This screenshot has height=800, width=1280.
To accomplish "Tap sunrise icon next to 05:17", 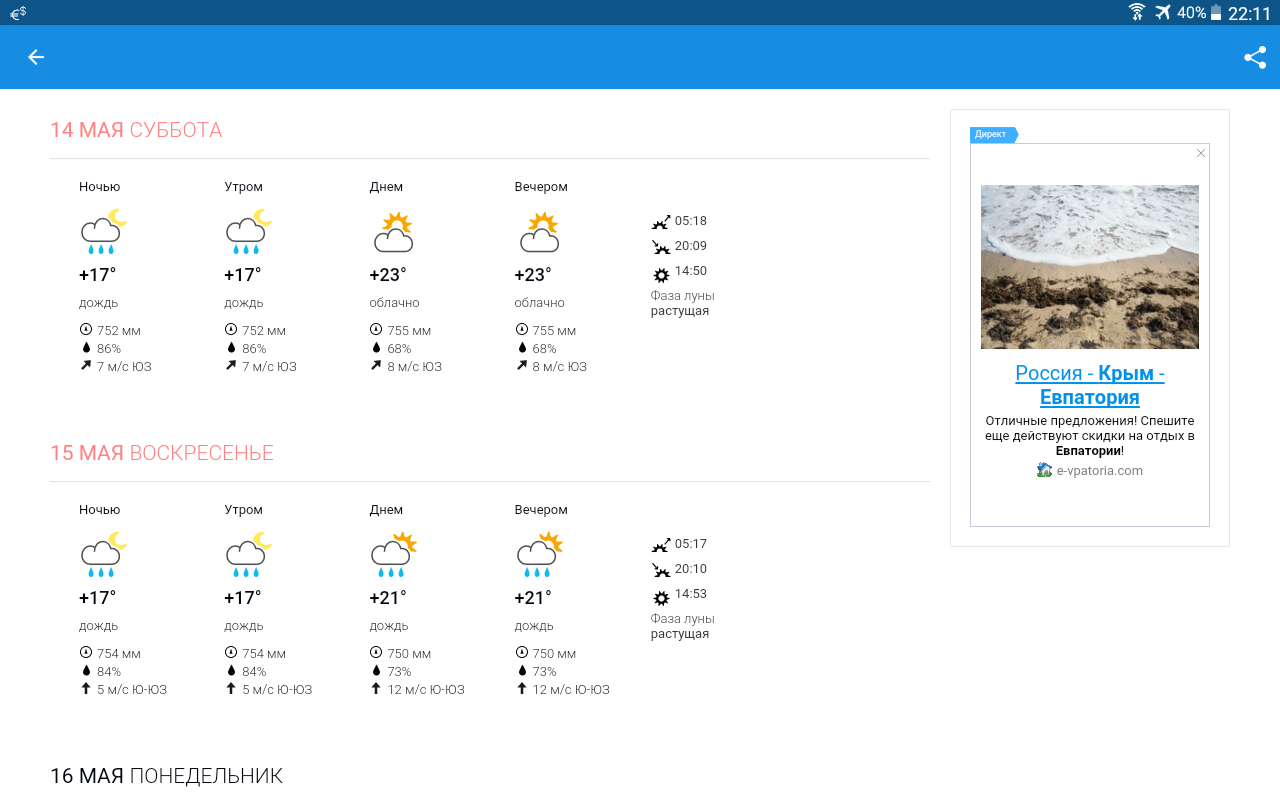I will (661, 545).
